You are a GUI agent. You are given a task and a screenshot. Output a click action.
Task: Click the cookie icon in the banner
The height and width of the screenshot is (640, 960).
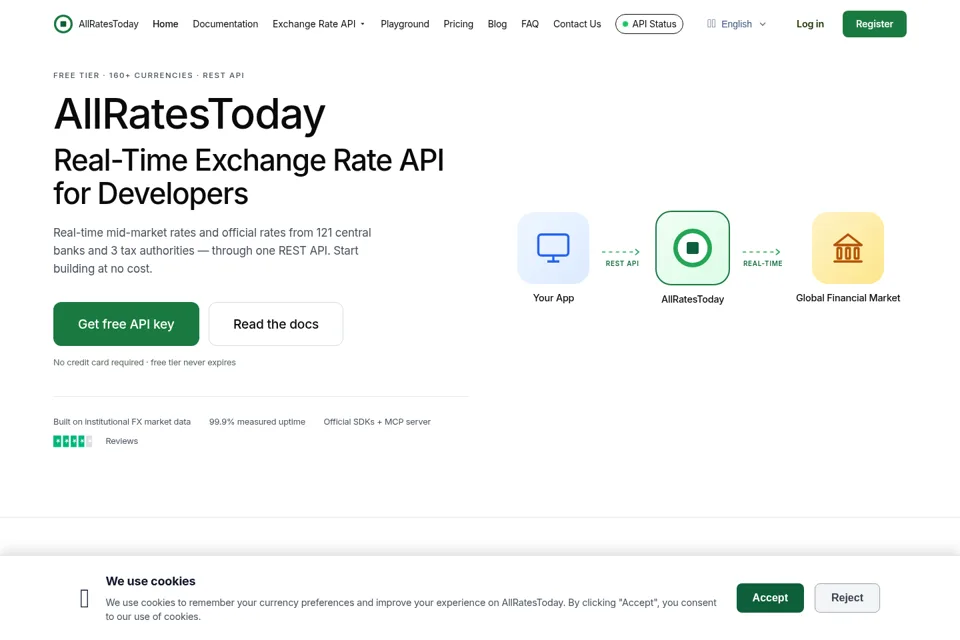[84, 598]
